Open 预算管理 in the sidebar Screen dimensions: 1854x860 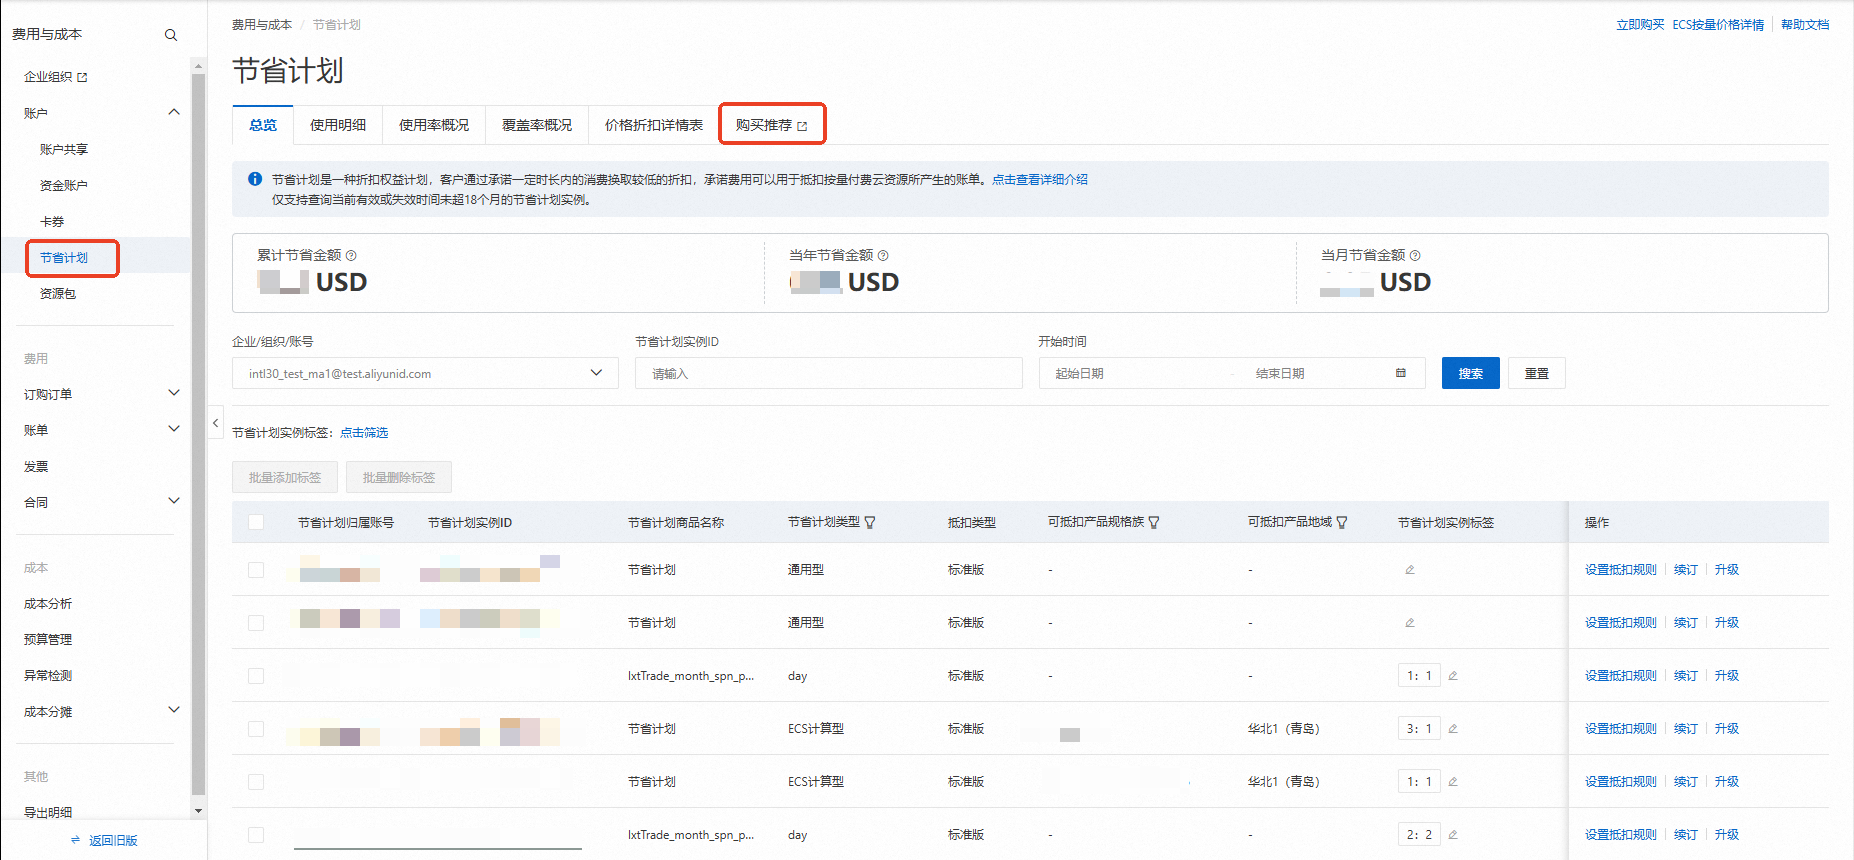[48, 640]
